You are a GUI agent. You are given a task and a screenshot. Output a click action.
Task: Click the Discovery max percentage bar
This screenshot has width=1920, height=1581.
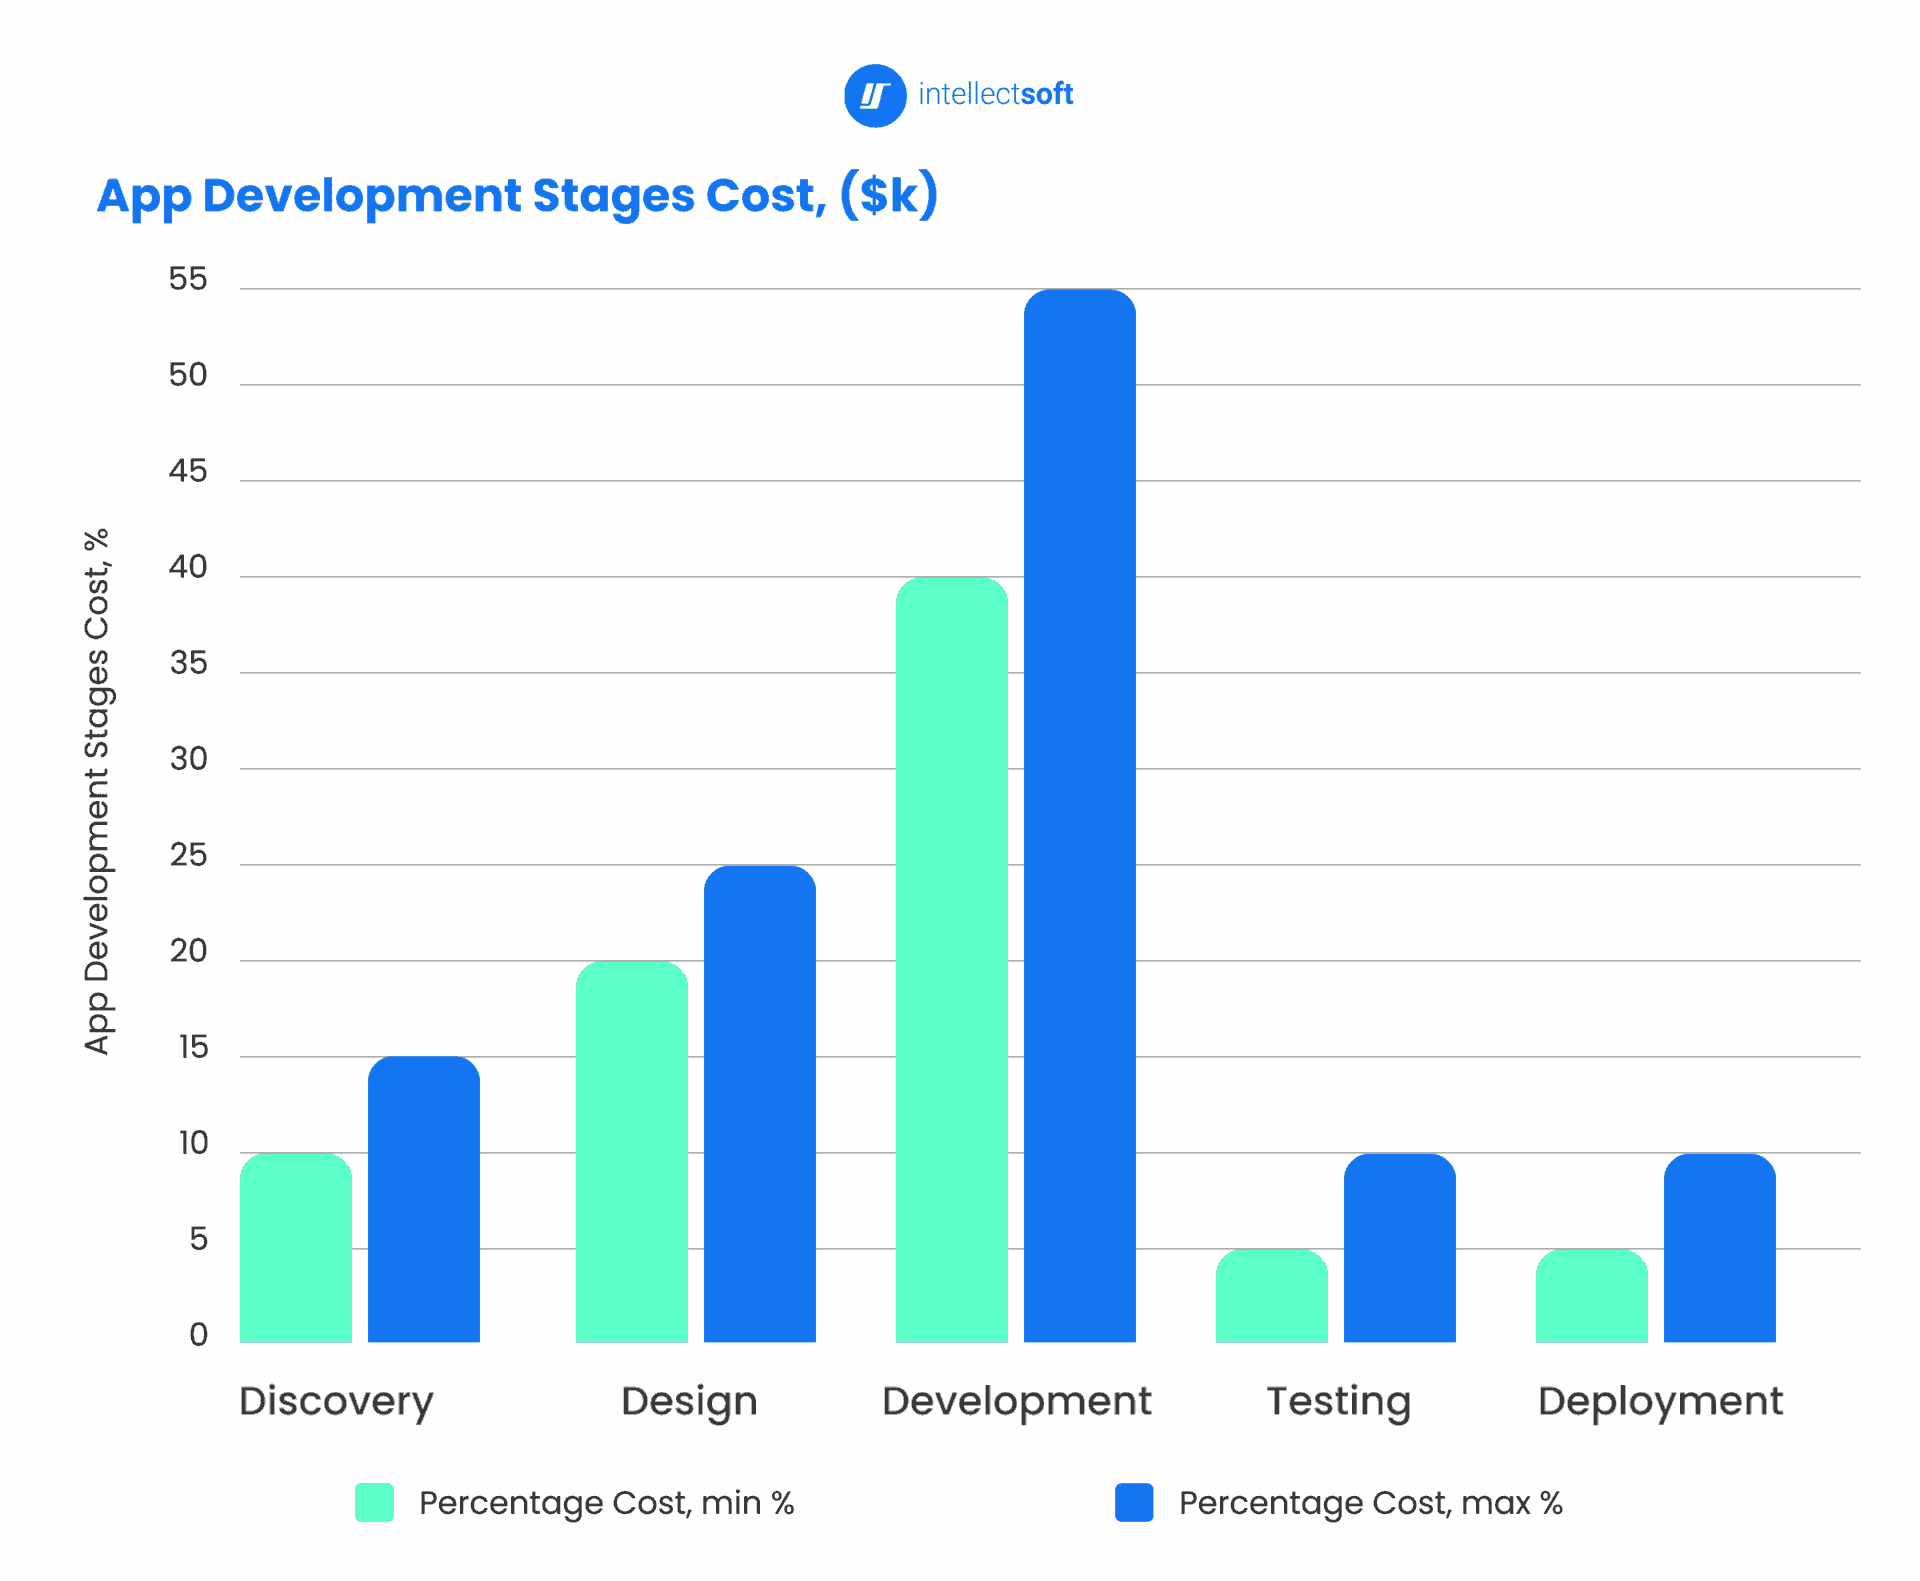tap(424, 1200)
